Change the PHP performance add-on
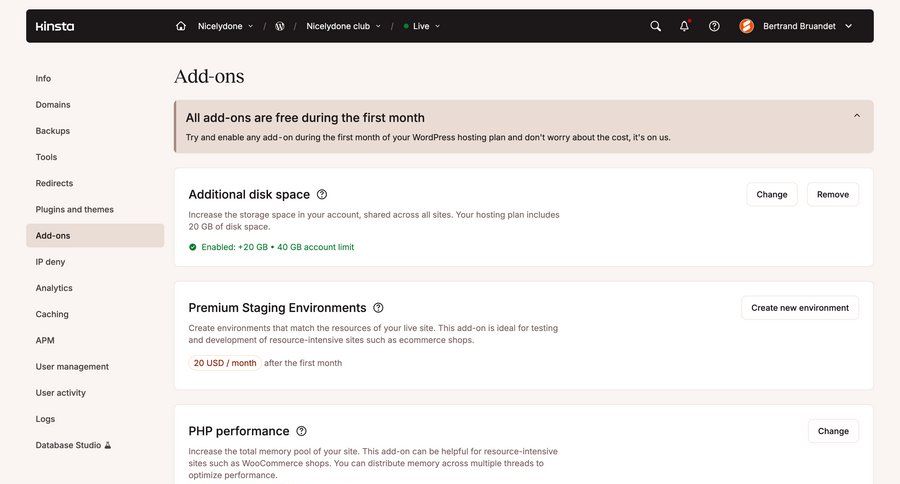This screenshot has height=484, width=900. point(833,431)
